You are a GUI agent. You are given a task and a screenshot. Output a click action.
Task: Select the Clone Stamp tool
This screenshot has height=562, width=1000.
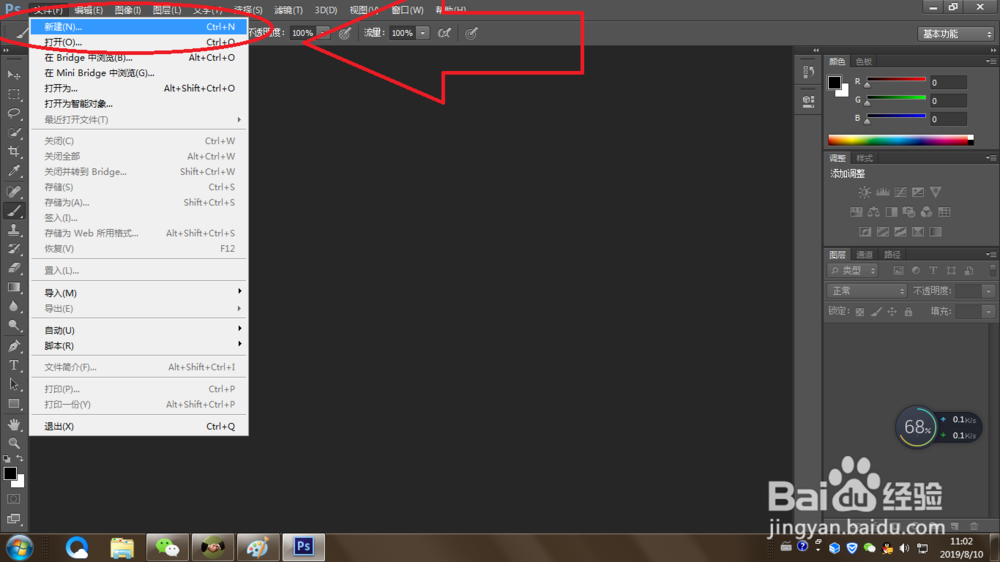pyautogui.click(x=13, y=230)
